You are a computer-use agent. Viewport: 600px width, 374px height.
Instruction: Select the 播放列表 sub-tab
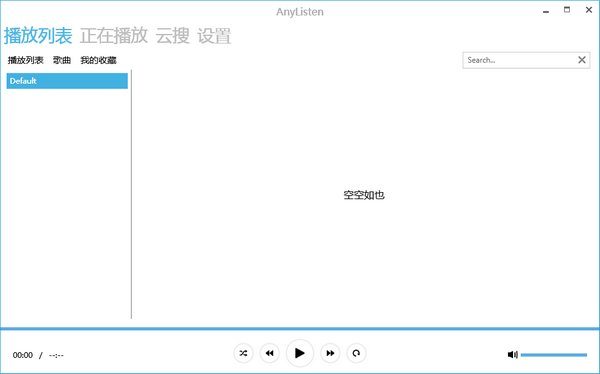point(25,60)
